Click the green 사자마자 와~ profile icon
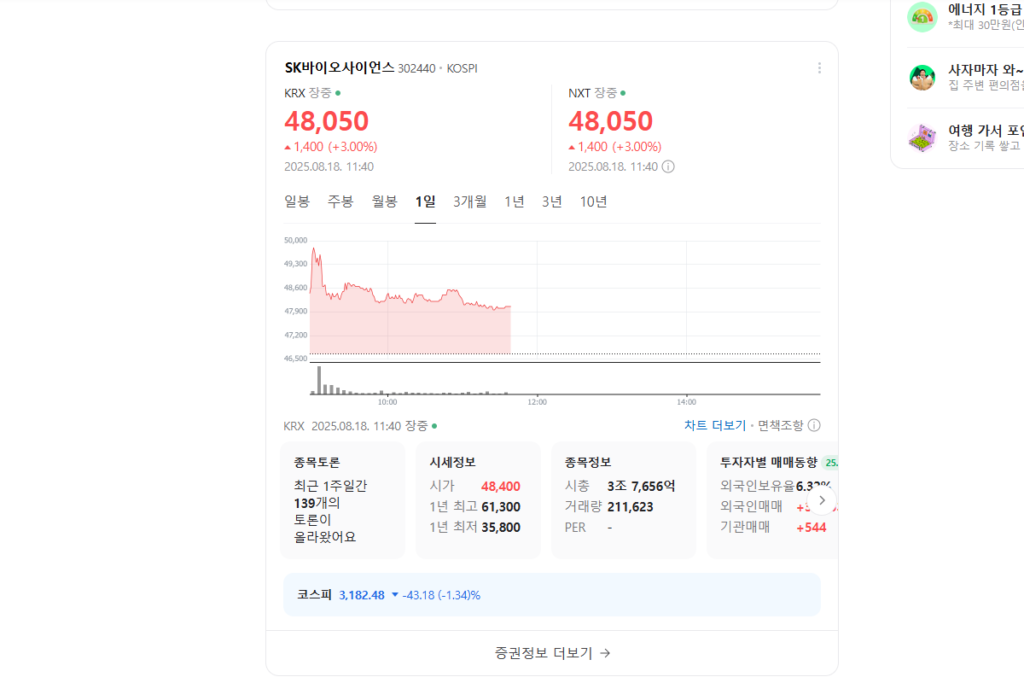 point(921,77)
